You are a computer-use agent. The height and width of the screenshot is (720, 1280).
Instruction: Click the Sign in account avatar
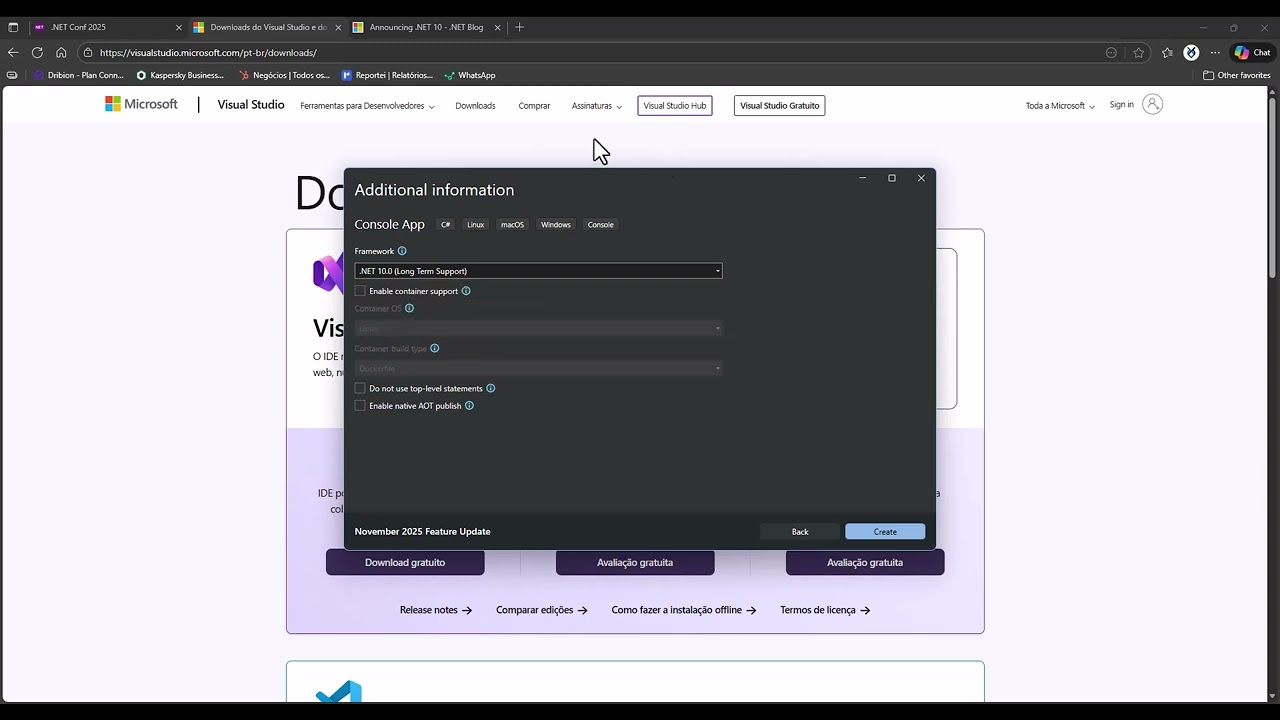click(x=1152, y=104)
